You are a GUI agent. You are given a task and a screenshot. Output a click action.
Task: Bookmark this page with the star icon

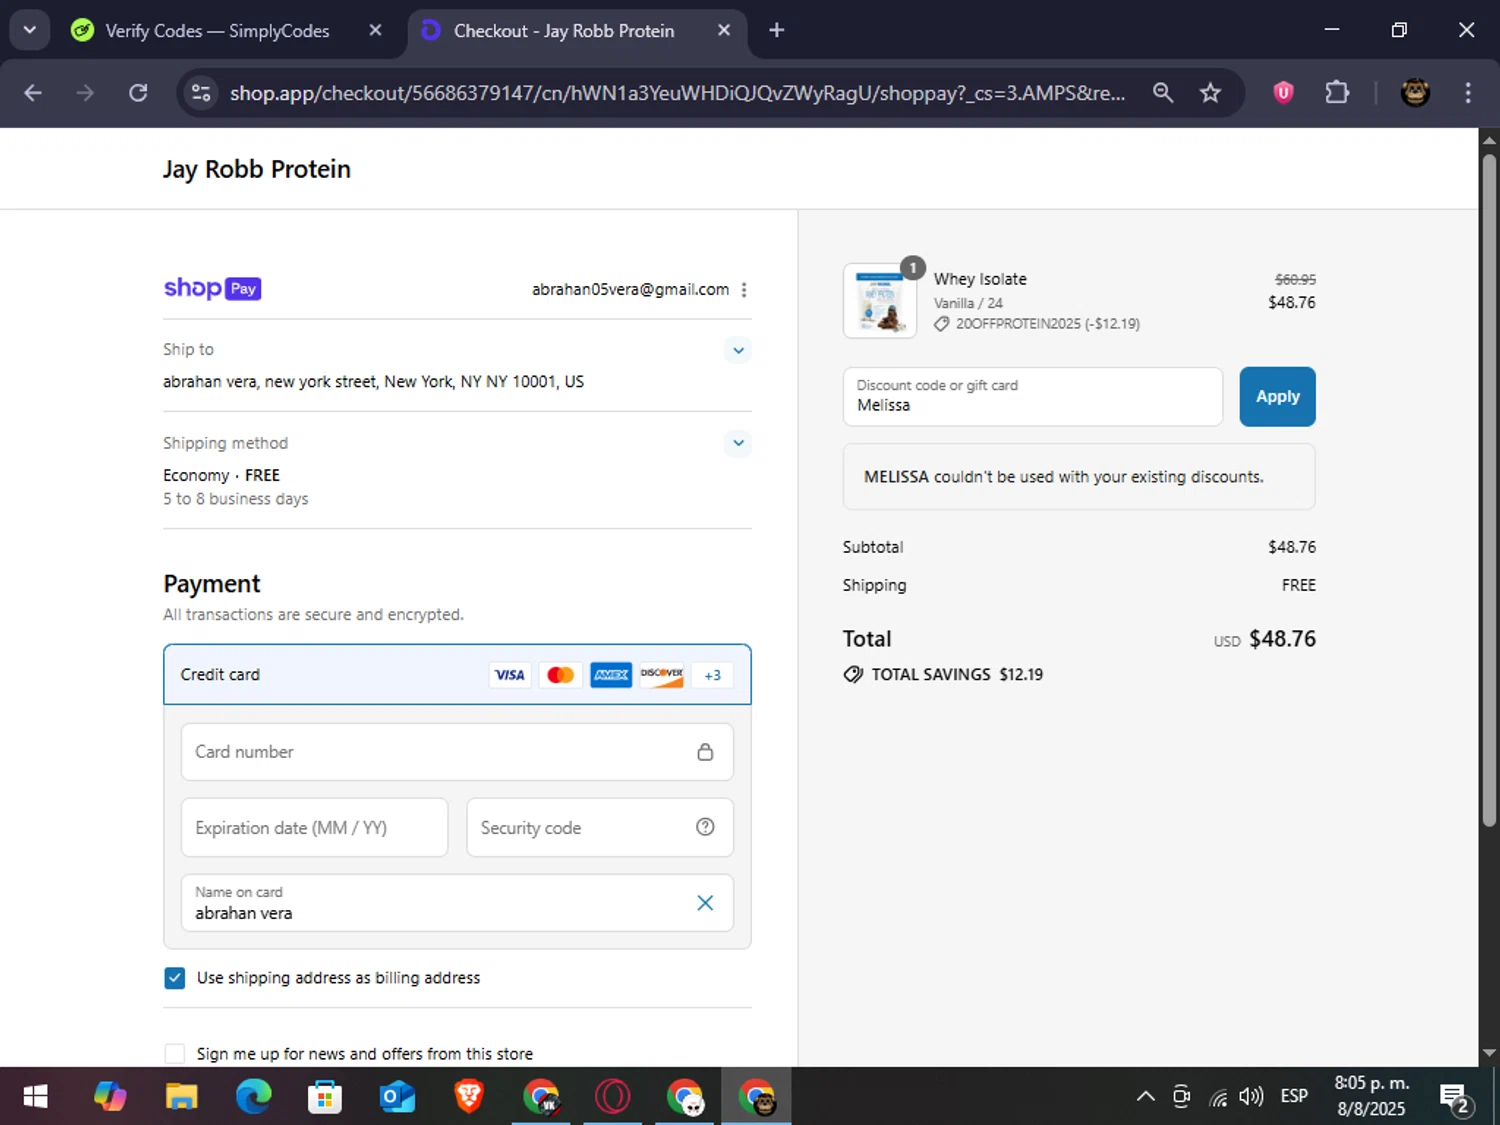tap(1210, 93)
